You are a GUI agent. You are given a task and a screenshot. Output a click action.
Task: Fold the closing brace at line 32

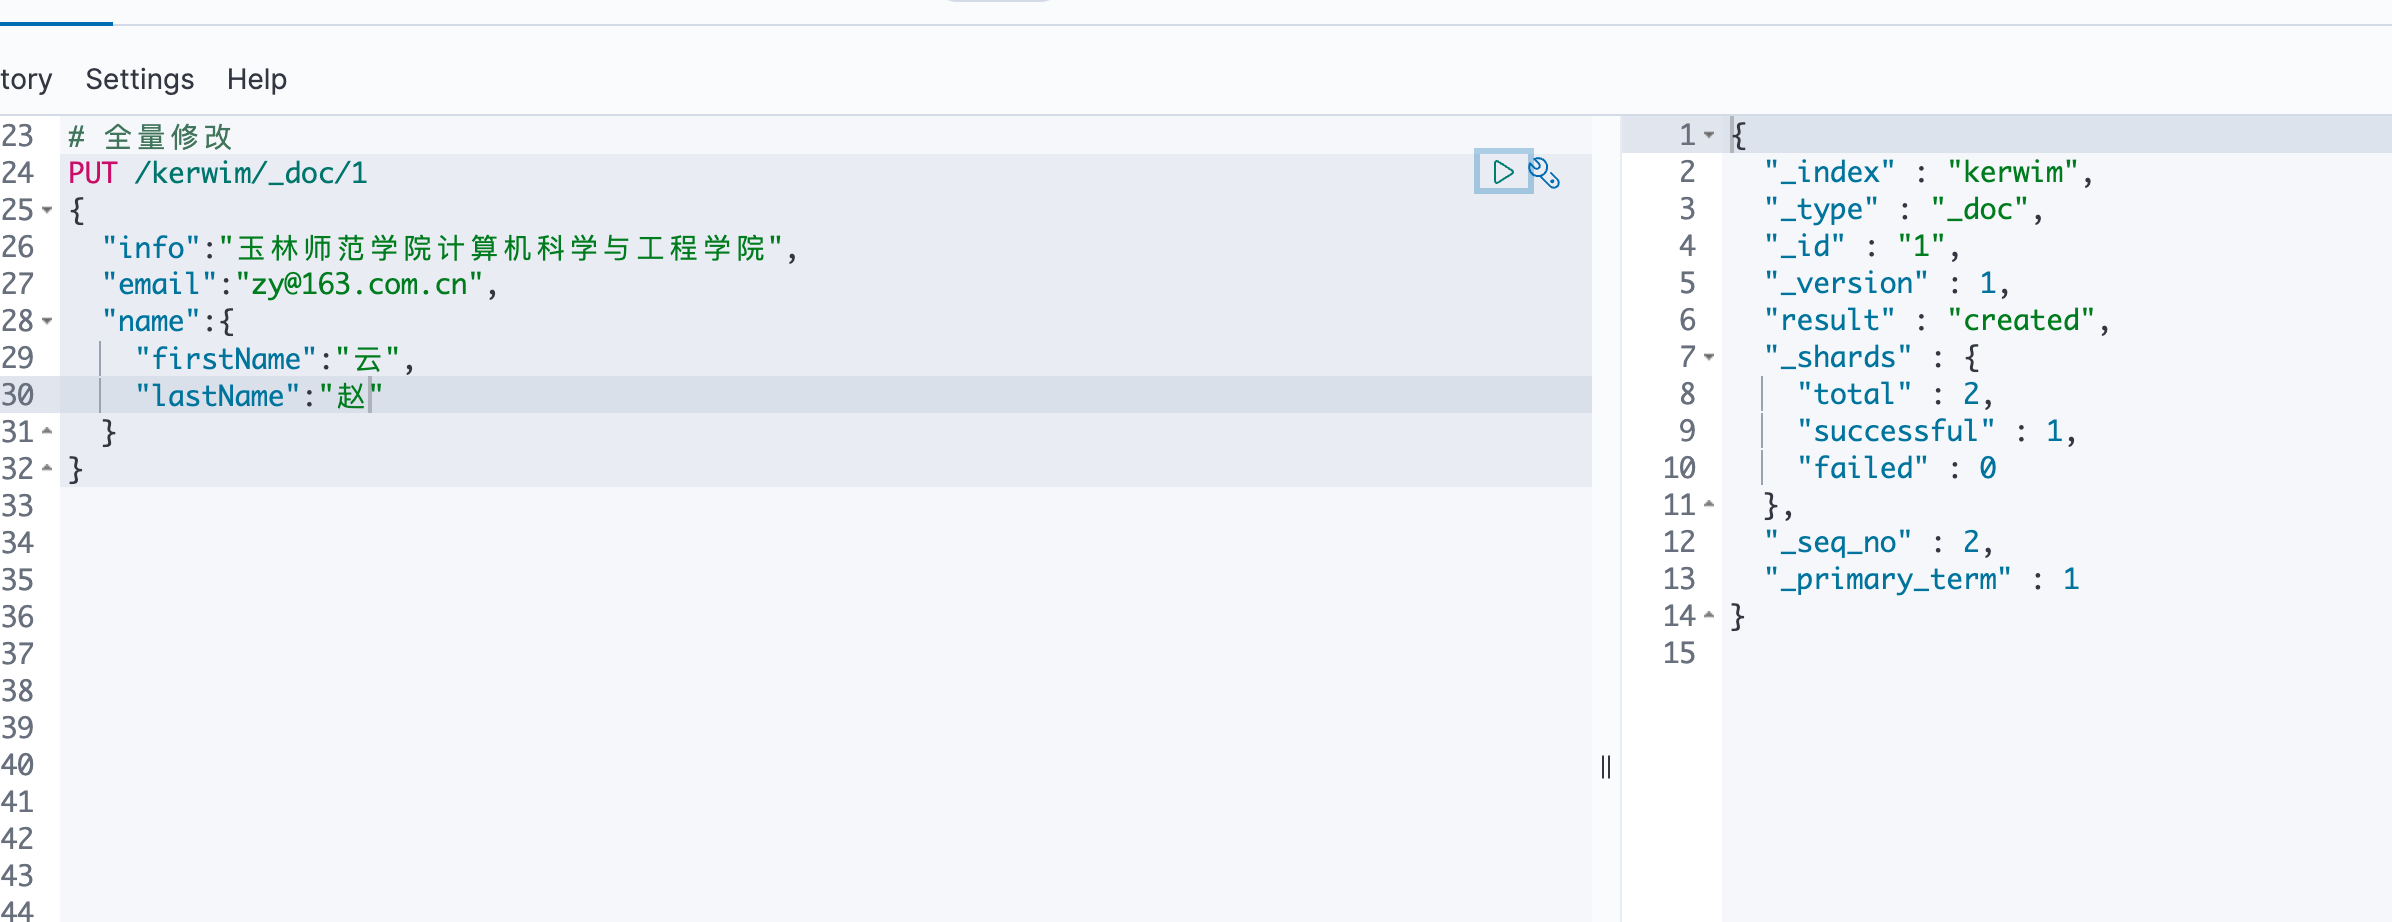pos(47,468)
